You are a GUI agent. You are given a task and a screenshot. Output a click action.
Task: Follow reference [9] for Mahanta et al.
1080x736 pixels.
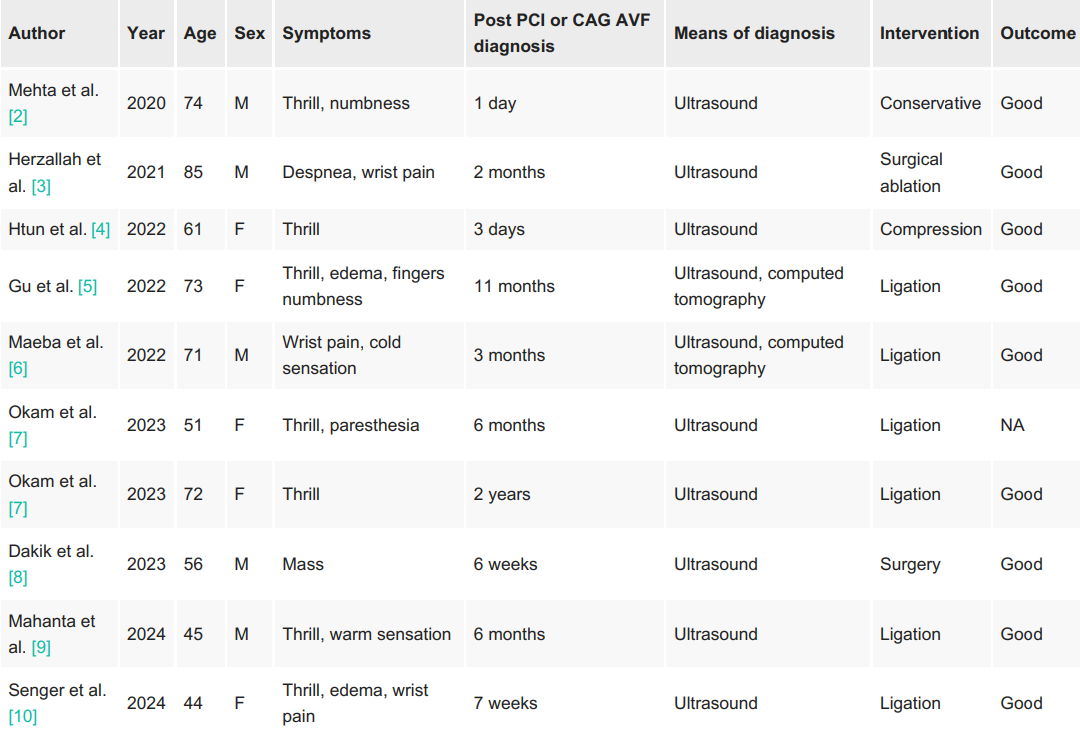[41, 647]
